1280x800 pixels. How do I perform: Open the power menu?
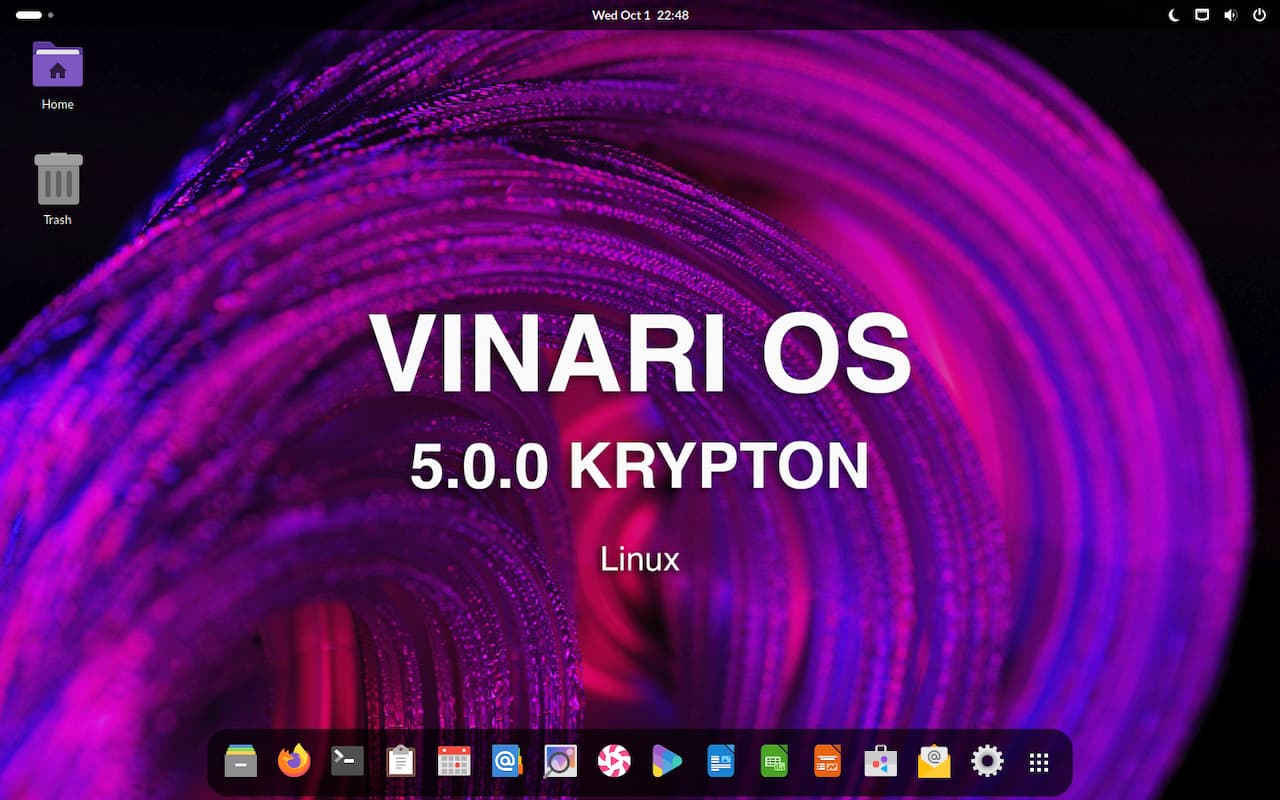pos(1259,15)
